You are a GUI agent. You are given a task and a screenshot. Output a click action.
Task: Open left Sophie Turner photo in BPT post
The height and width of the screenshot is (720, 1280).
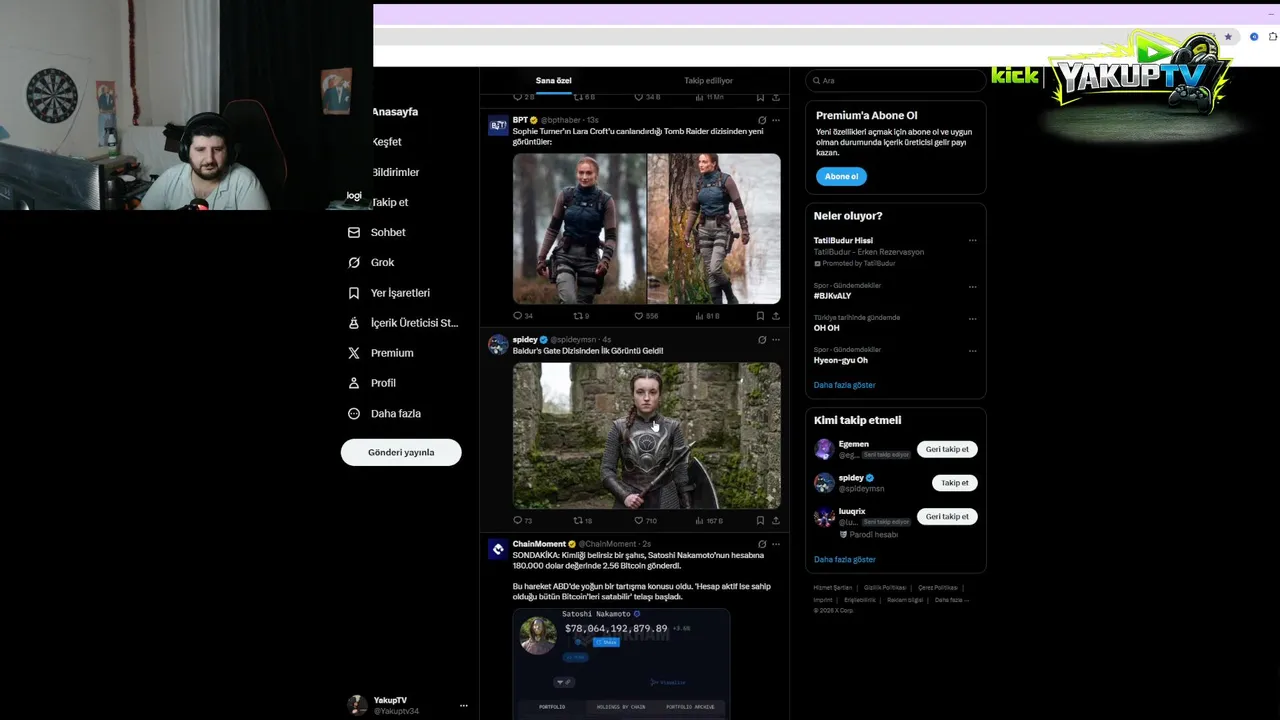580,228
